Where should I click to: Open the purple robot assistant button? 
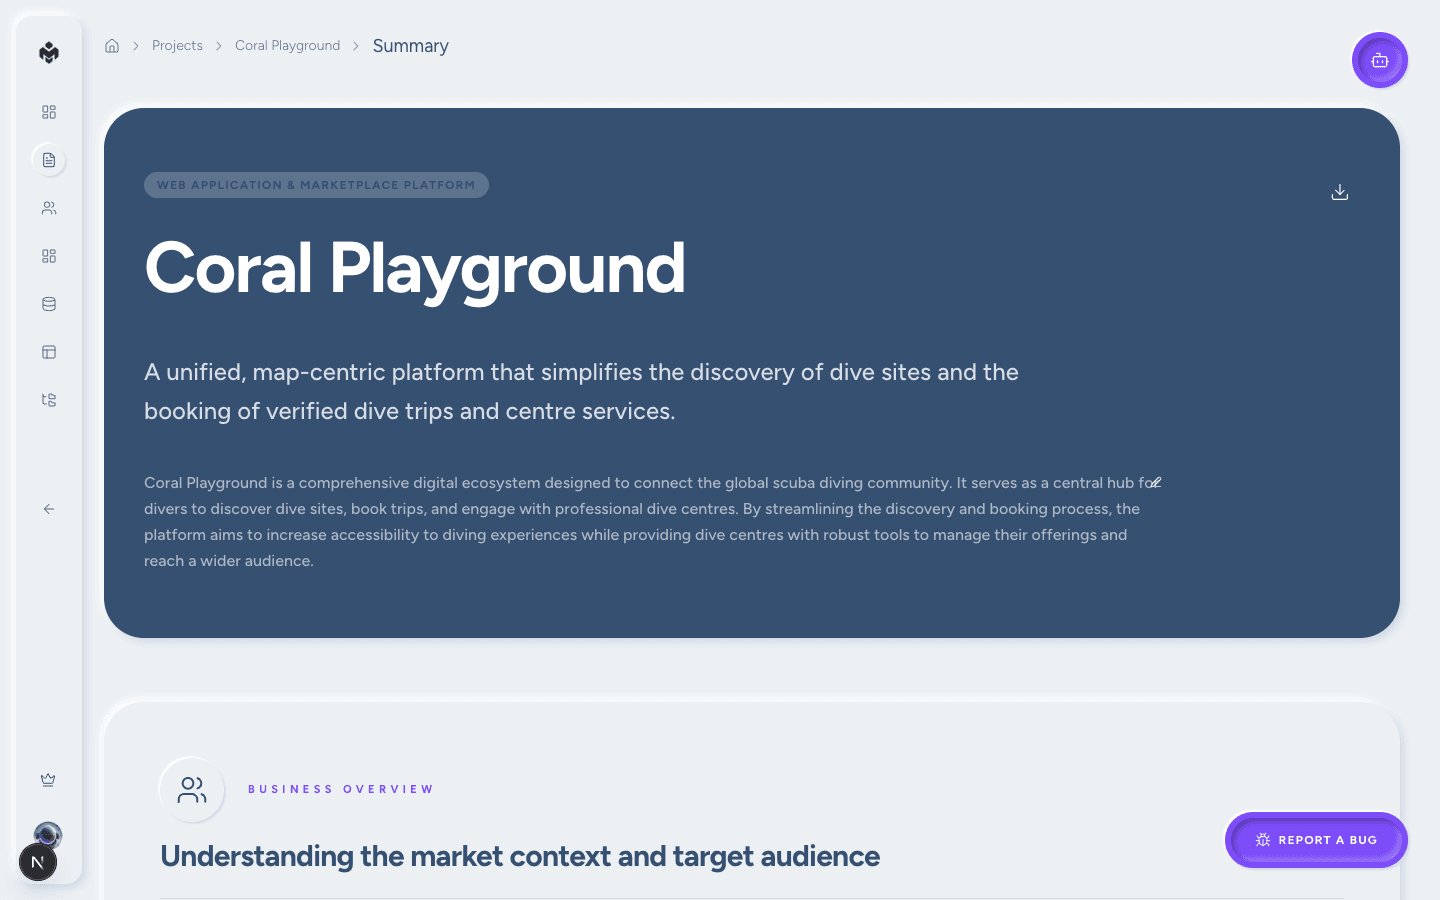[1380, 60]
